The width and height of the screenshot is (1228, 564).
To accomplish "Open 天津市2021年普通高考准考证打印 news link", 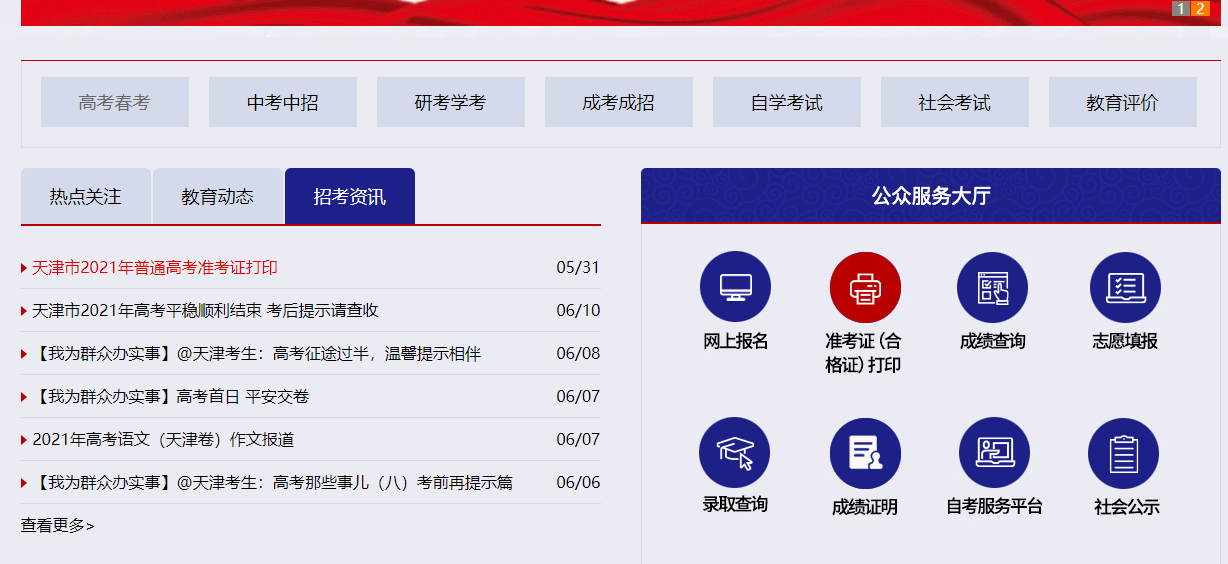I will [155, 268].
